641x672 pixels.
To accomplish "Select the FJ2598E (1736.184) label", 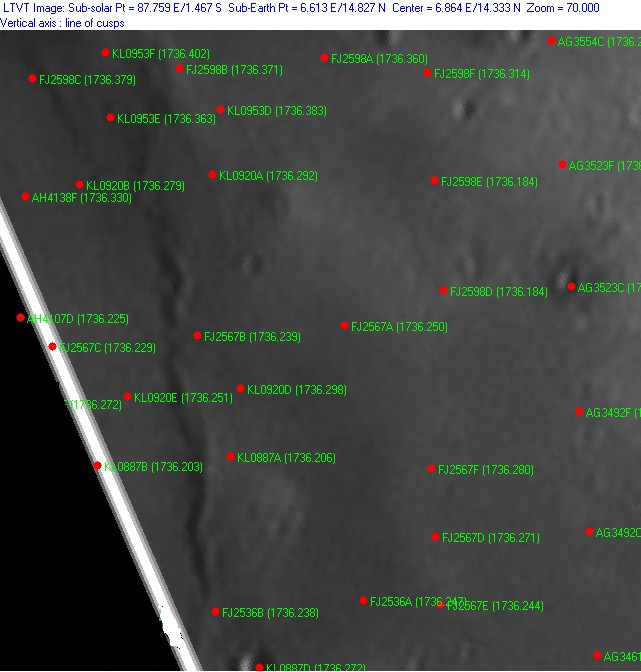I will point(489,182).
